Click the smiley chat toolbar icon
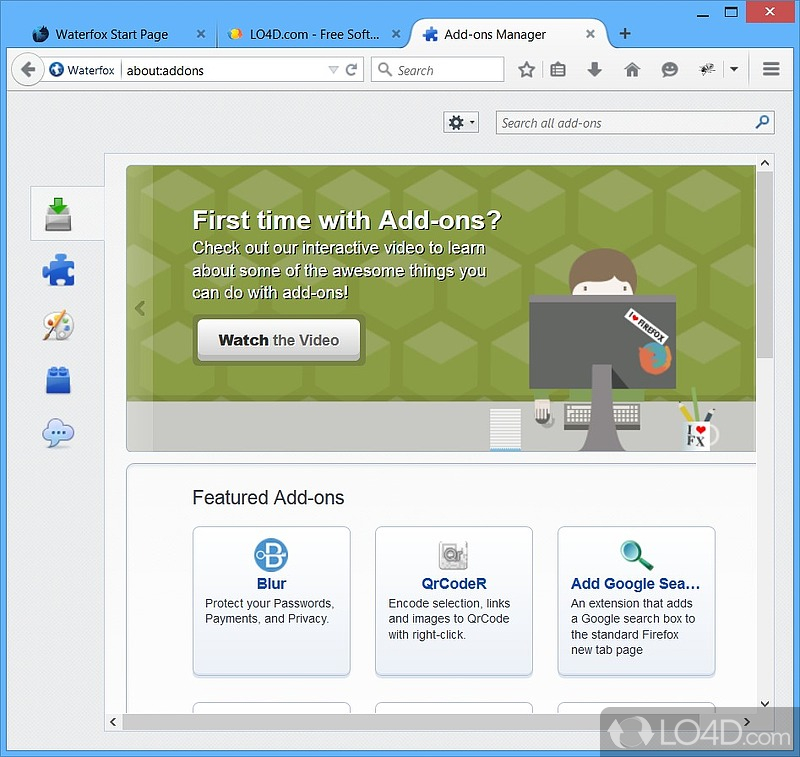Viewport: 800px width, 757px height. point(669,70)
